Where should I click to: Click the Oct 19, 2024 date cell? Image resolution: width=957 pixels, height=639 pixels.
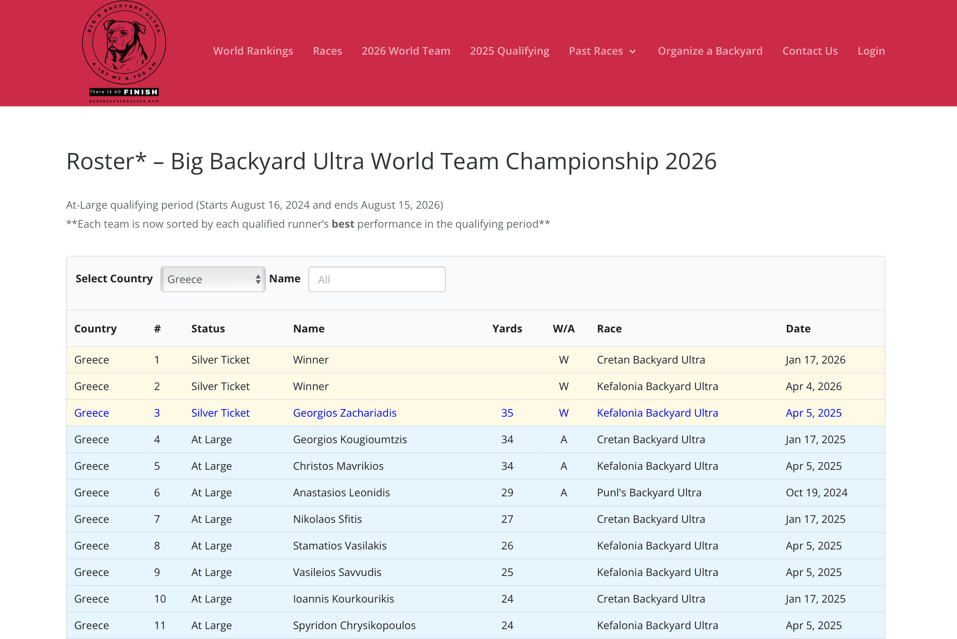click(x=817, y=493)
